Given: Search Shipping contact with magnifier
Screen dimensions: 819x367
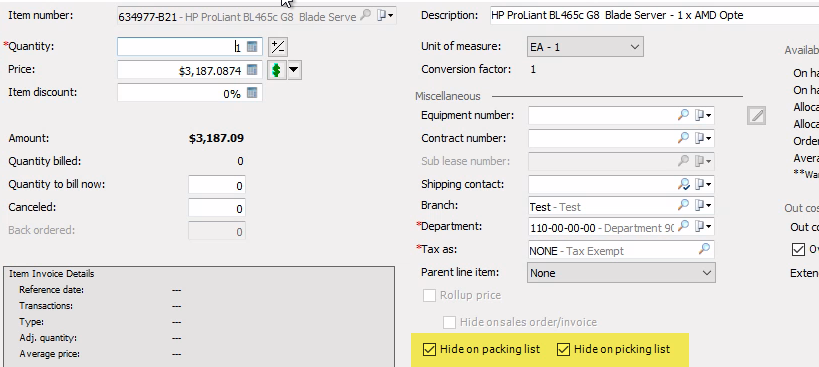Looking at the screenshot, I should click(683, 184).
